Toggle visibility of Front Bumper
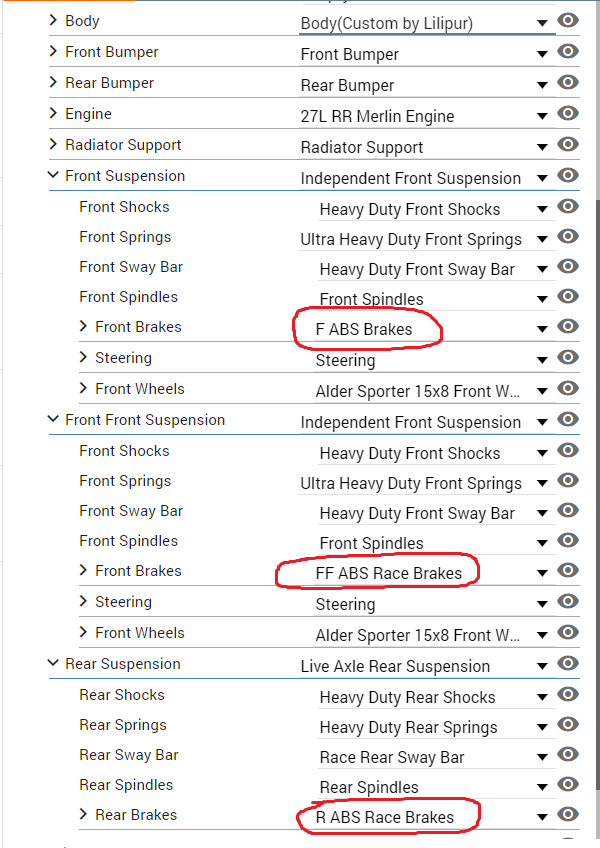This screenshot has height=848, width=600. coord(568,51)
